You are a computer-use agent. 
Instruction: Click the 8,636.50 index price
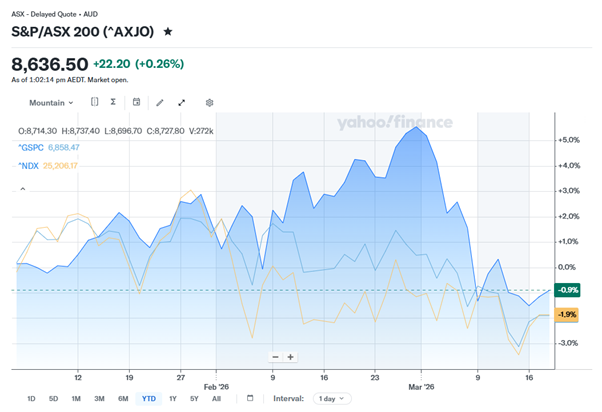(50, 64)
